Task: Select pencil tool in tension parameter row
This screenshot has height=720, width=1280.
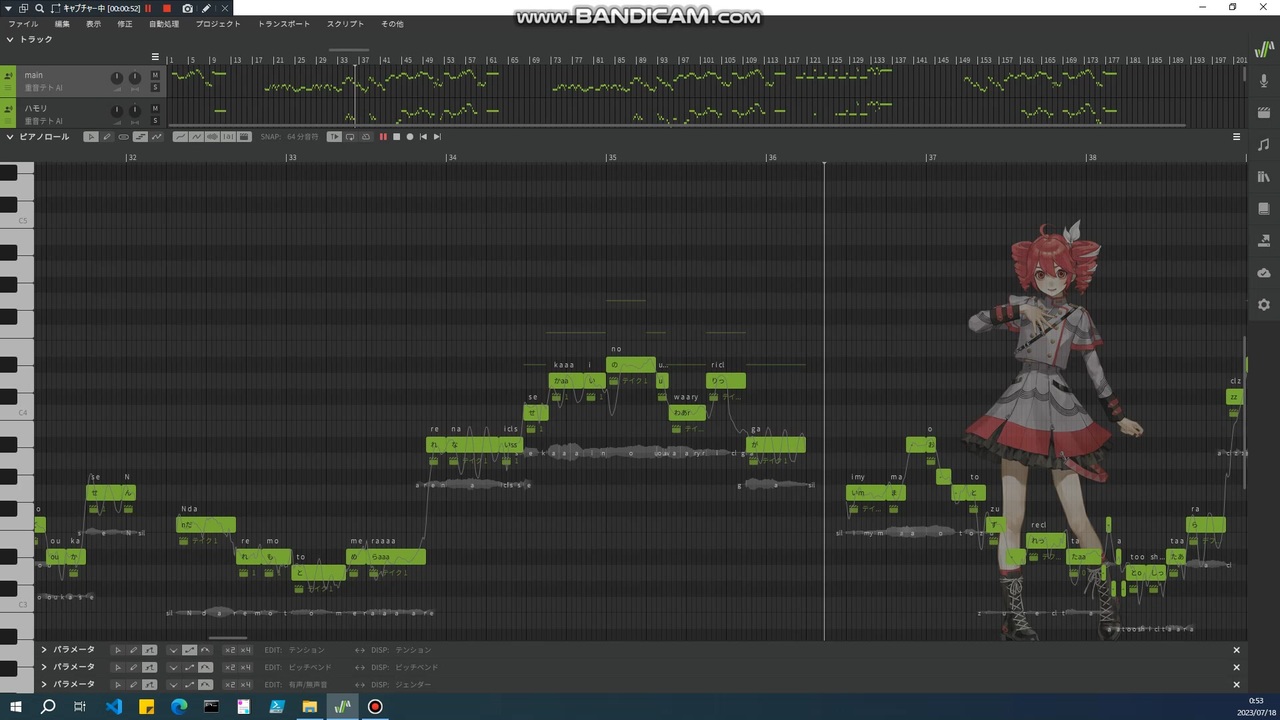Action: coord(133,650)
